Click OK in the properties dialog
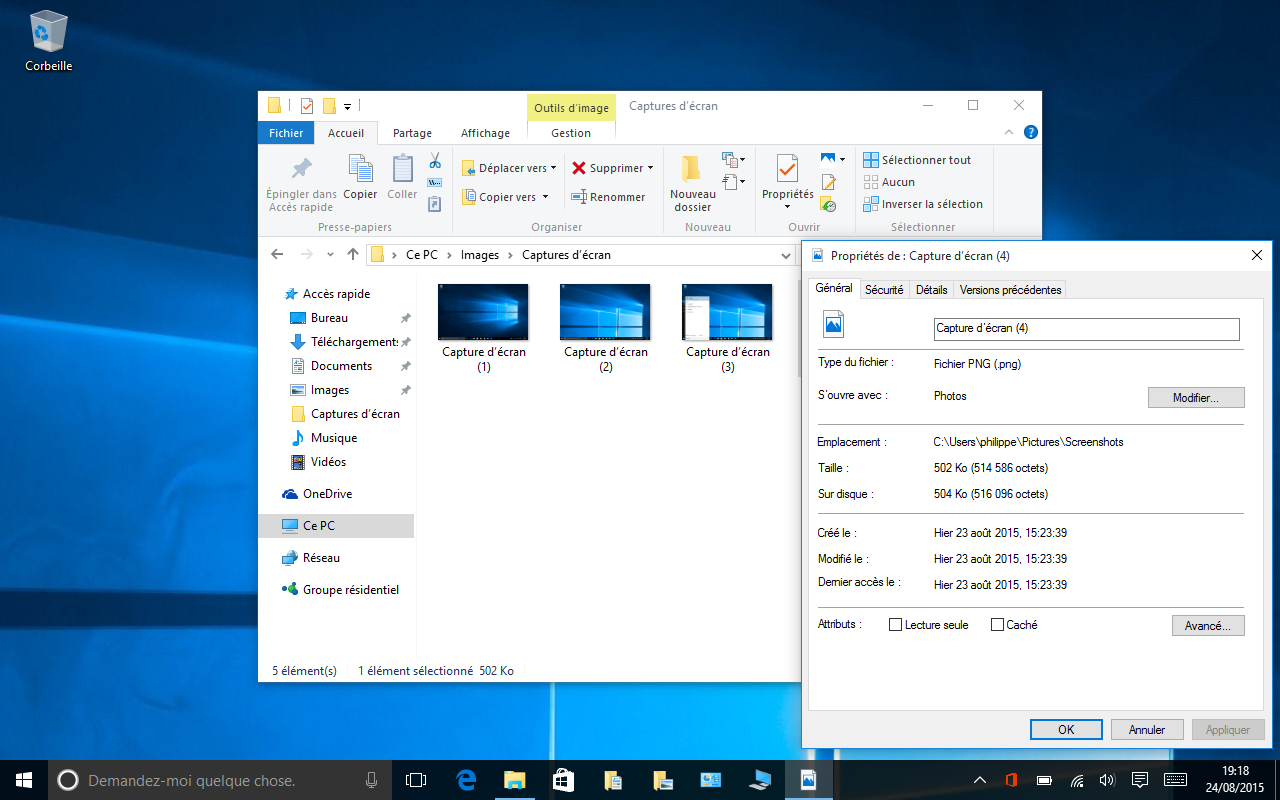Viewport: 1280px width, 800px height. 1066,730
